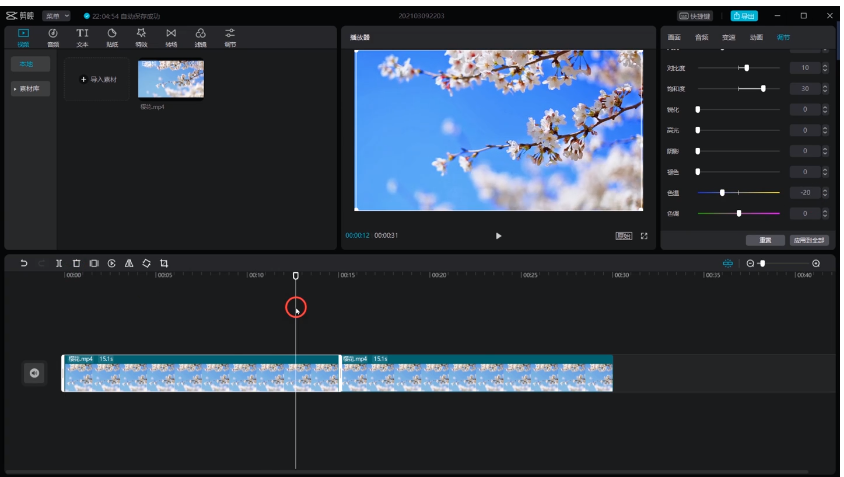The width and height of the screenshot is (844, 477).
Task: Click the stepper arrows for 色温 value
Action: [x=825, y=192]
